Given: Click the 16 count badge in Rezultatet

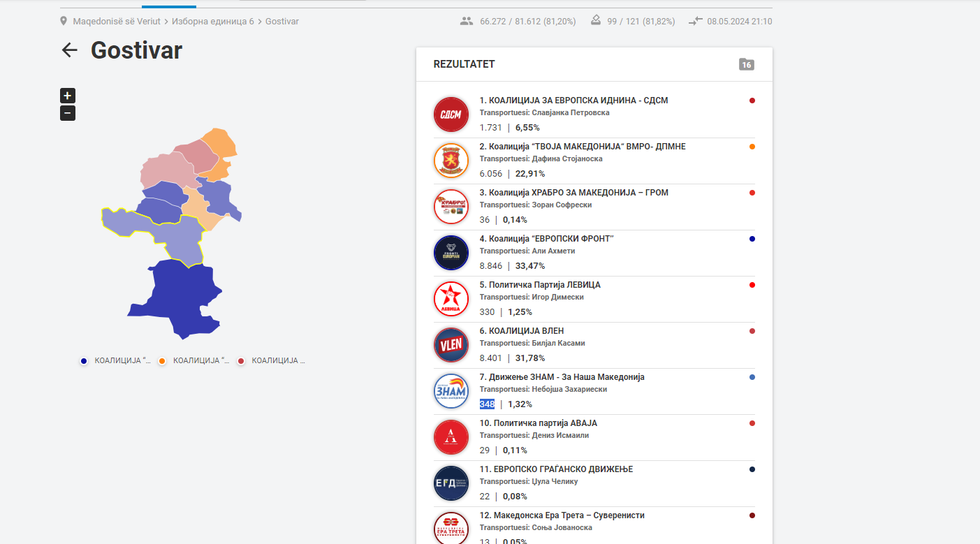Looking at the screenshot, I should 746,65.
